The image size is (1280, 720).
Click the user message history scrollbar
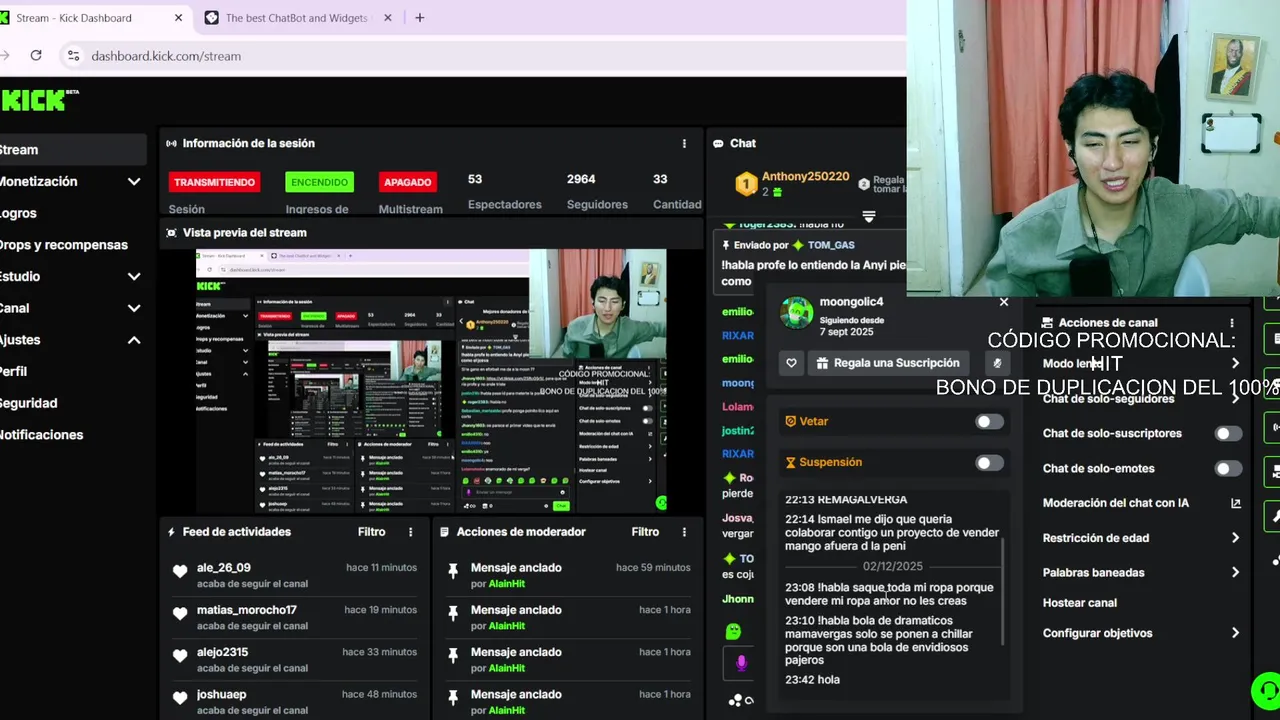pos(1002,590)
